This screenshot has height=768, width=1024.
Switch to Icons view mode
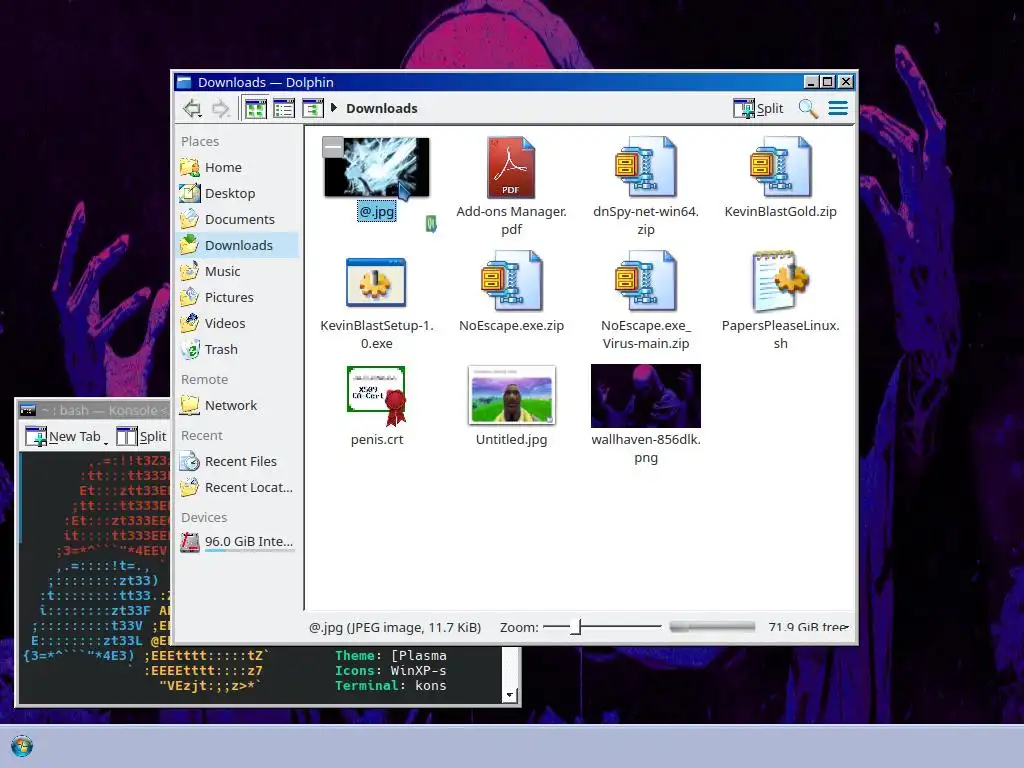coord(255,108)
